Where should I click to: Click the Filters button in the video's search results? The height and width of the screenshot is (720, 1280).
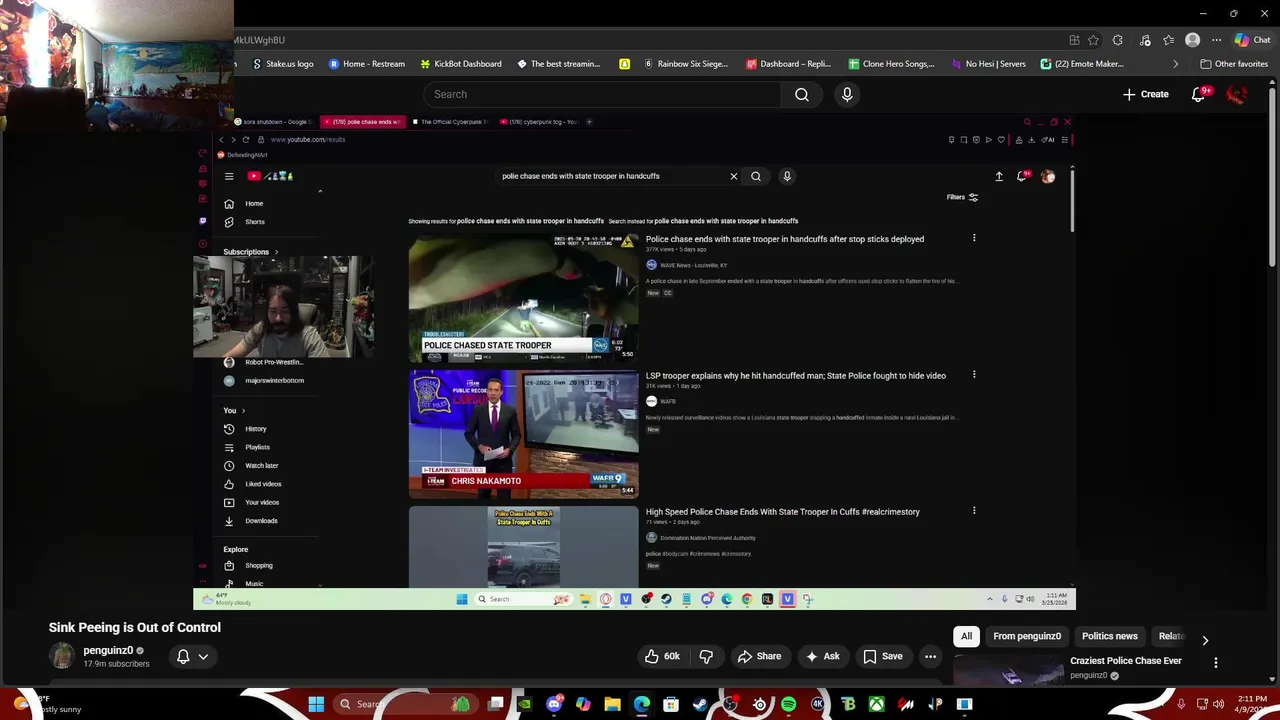tap(962, 197)
